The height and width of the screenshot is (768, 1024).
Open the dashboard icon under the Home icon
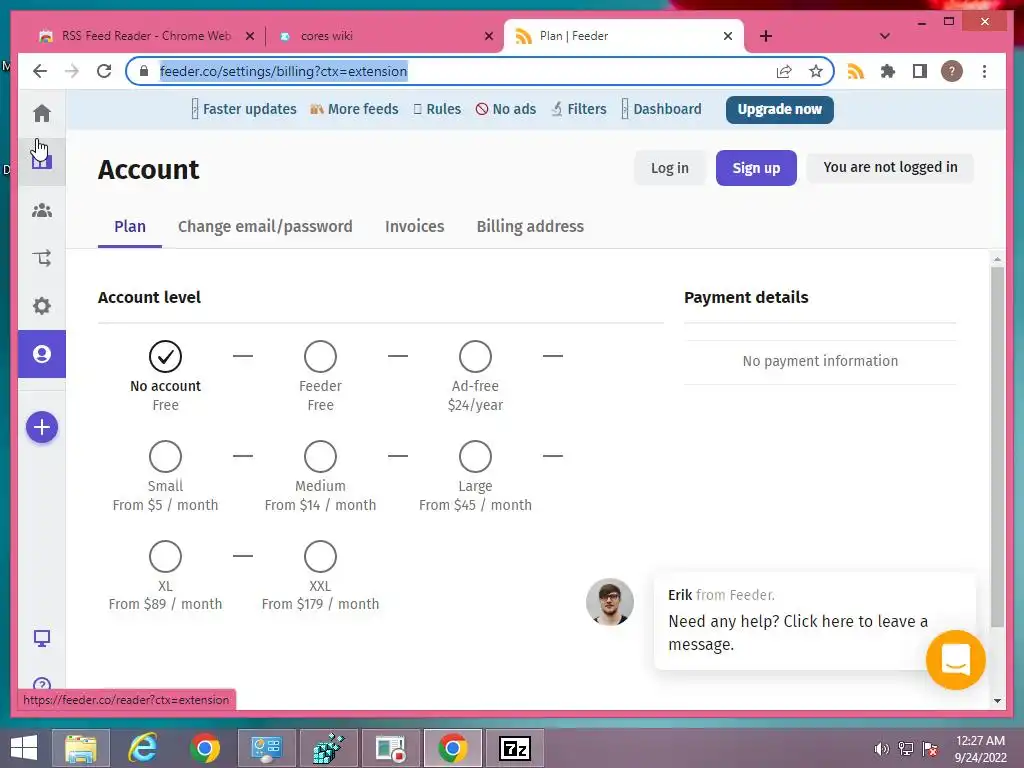[x=42, y=161]
